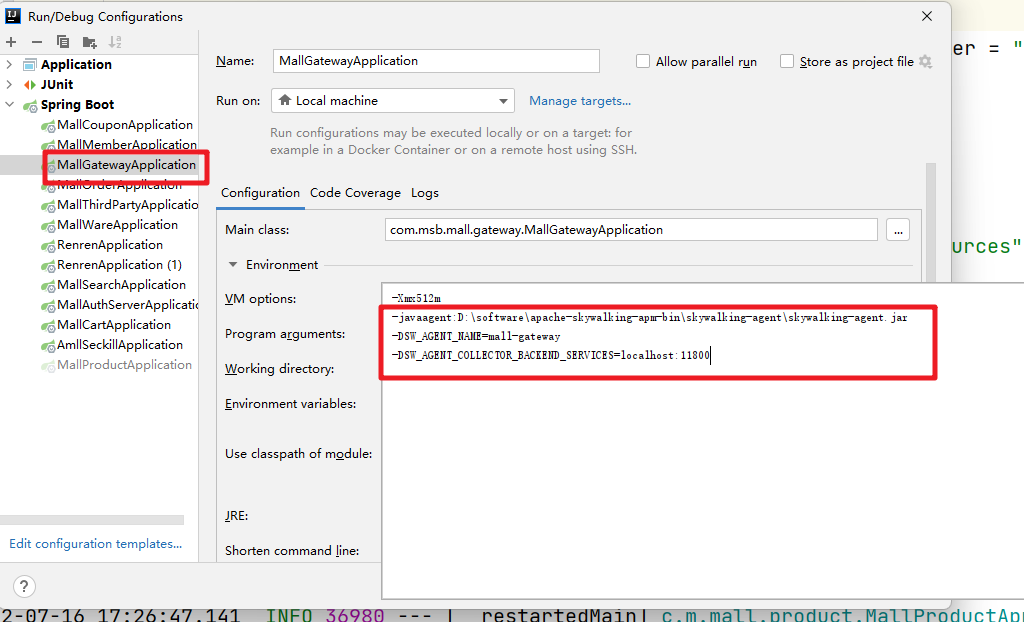Select RenrenApplication (1) configuration
Screen dimensions: 1024x622
pyautogui.click(x=120, y=265)
